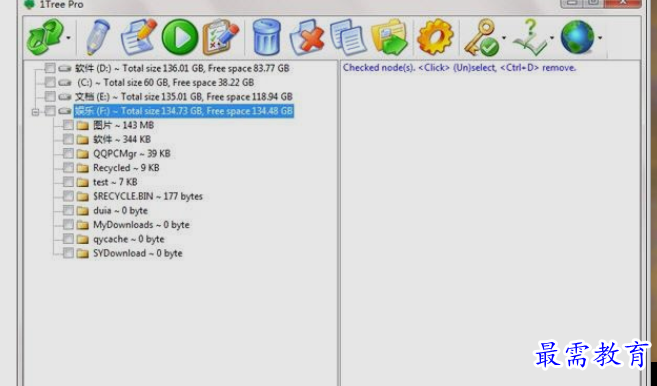
Task: Select the Recycled ~ 9 KB row
Action: pos(126,168)
